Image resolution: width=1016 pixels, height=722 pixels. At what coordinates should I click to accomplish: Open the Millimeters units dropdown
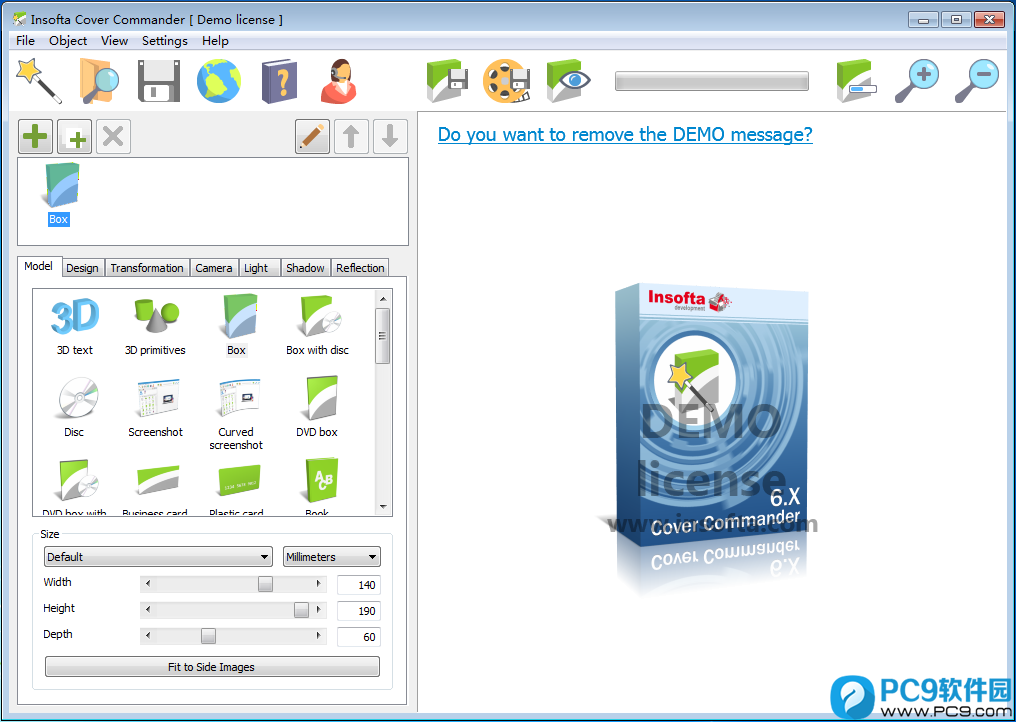[x=332, y=557]
